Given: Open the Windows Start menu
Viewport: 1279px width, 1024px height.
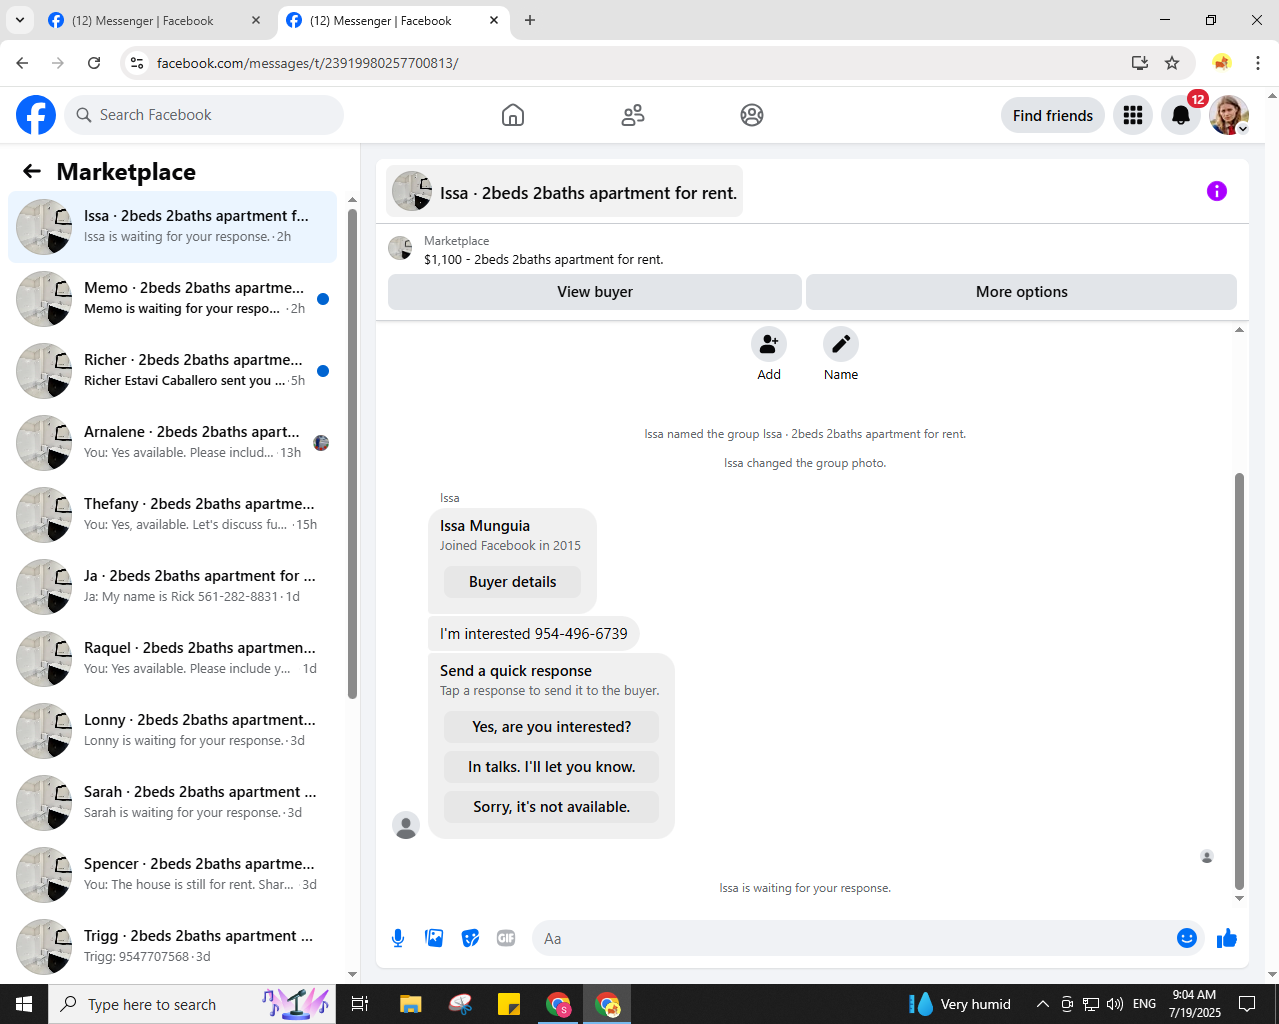Looking at the screenshot, I should [x=24, y=1004].
